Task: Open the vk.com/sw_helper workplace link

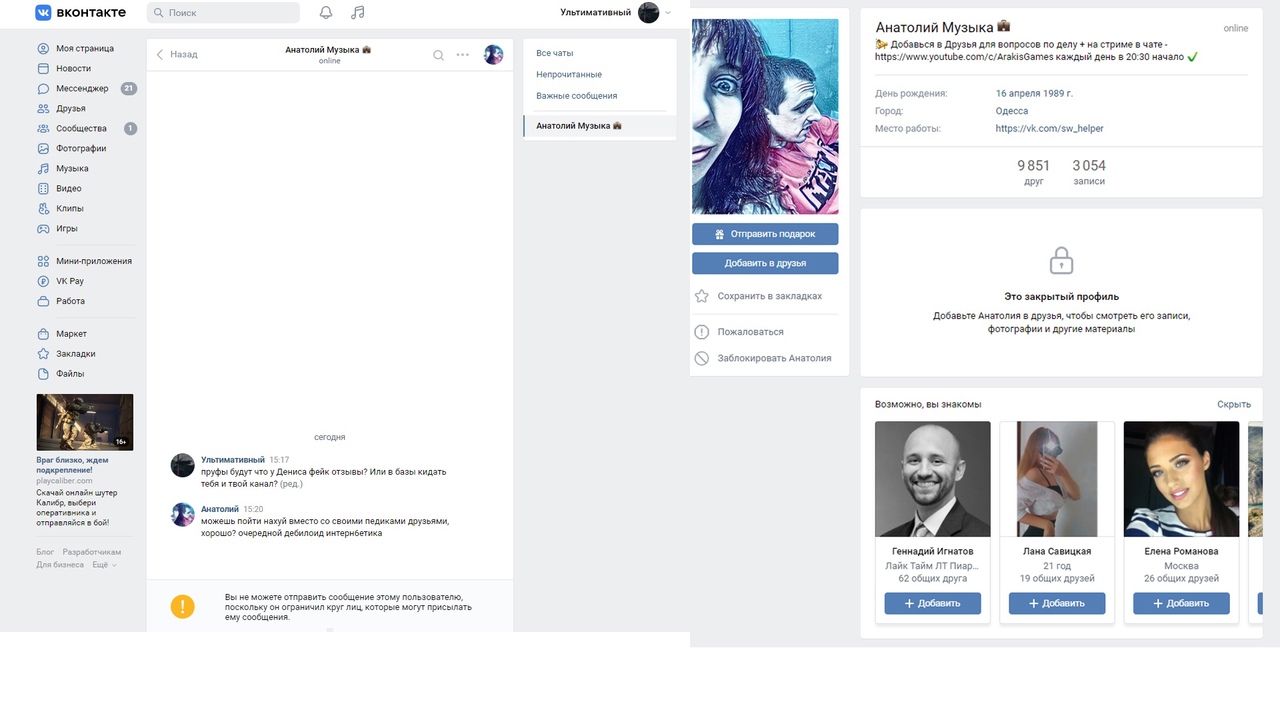Action: point(1049,129)
